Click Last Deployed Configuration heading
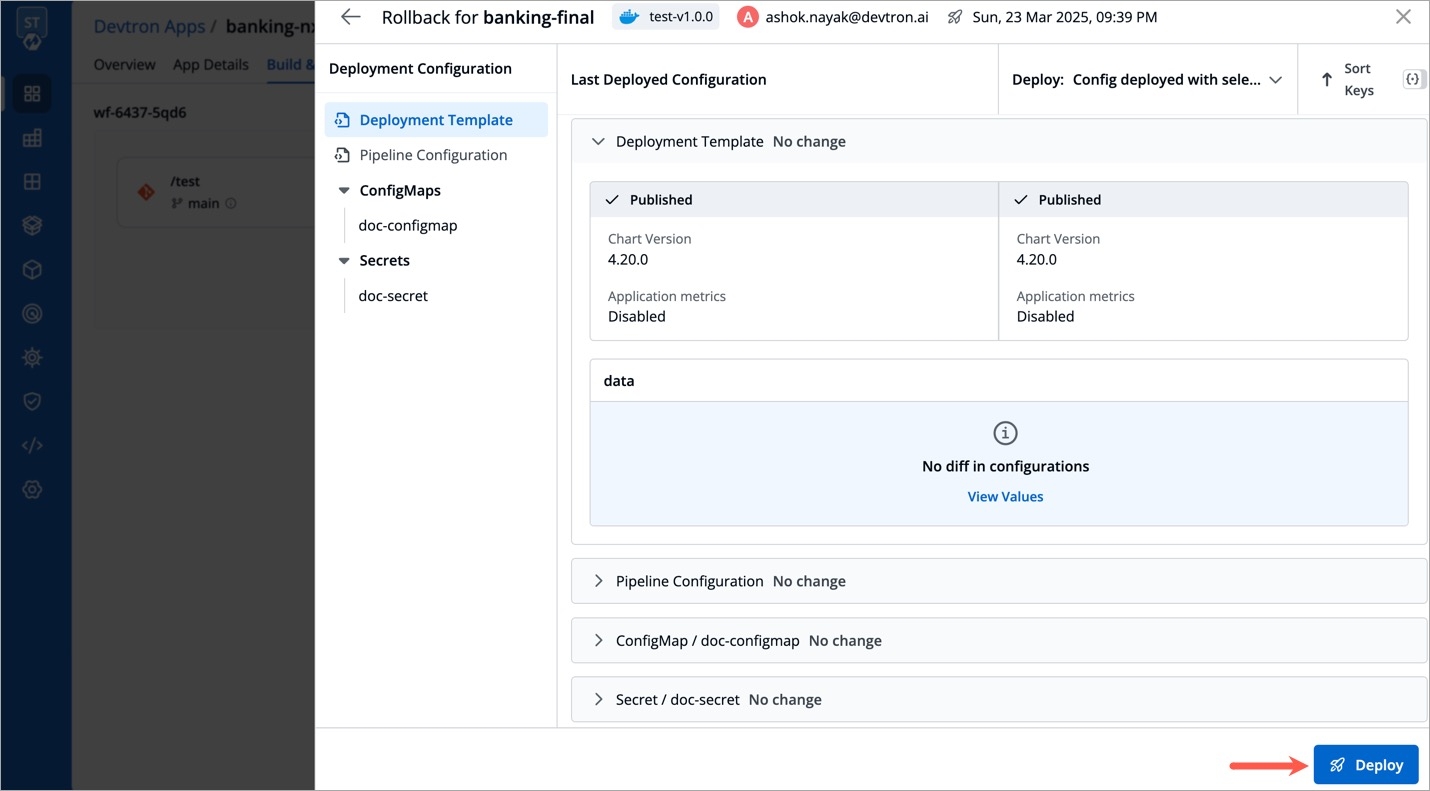This screenshot has width=1430, height=791. click(x=668, y=79)
